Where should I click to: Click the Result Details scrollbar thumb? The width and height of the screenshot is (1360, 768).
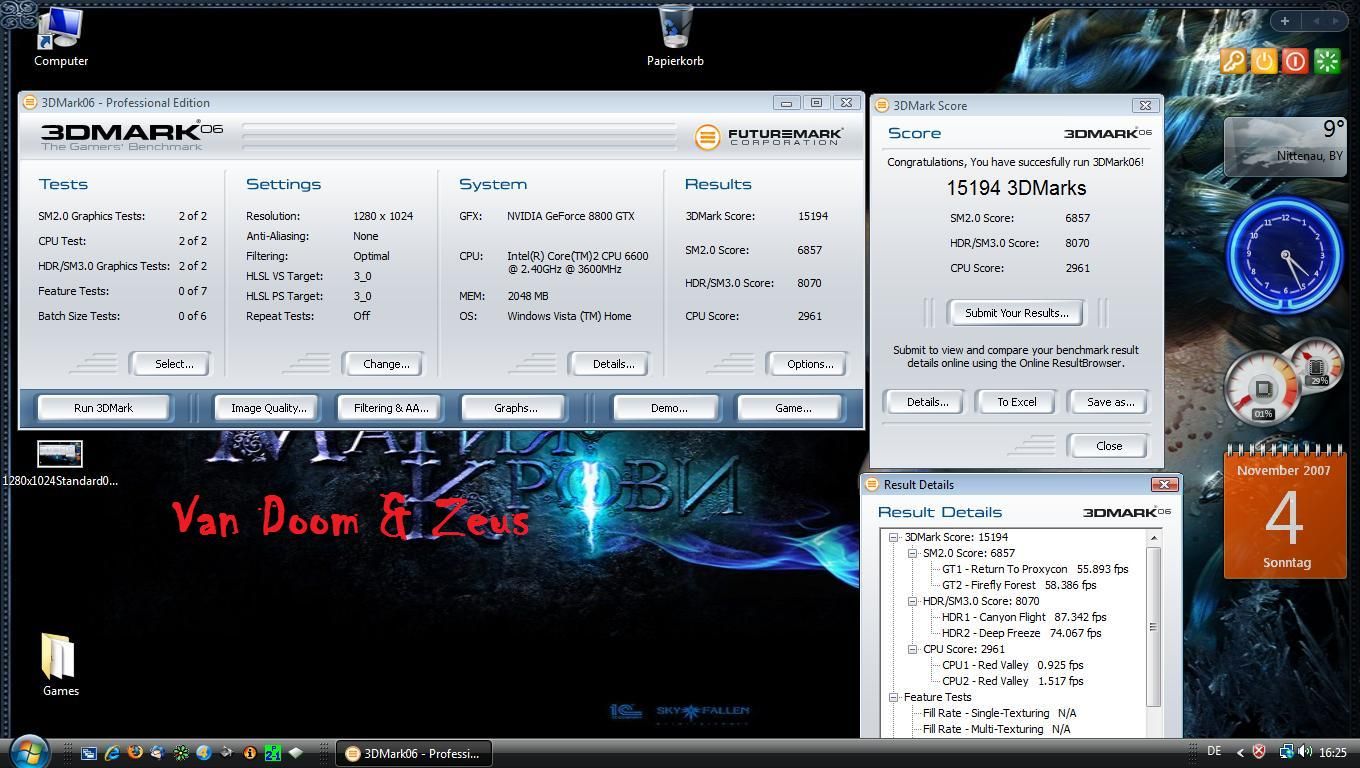(1153, 627)
